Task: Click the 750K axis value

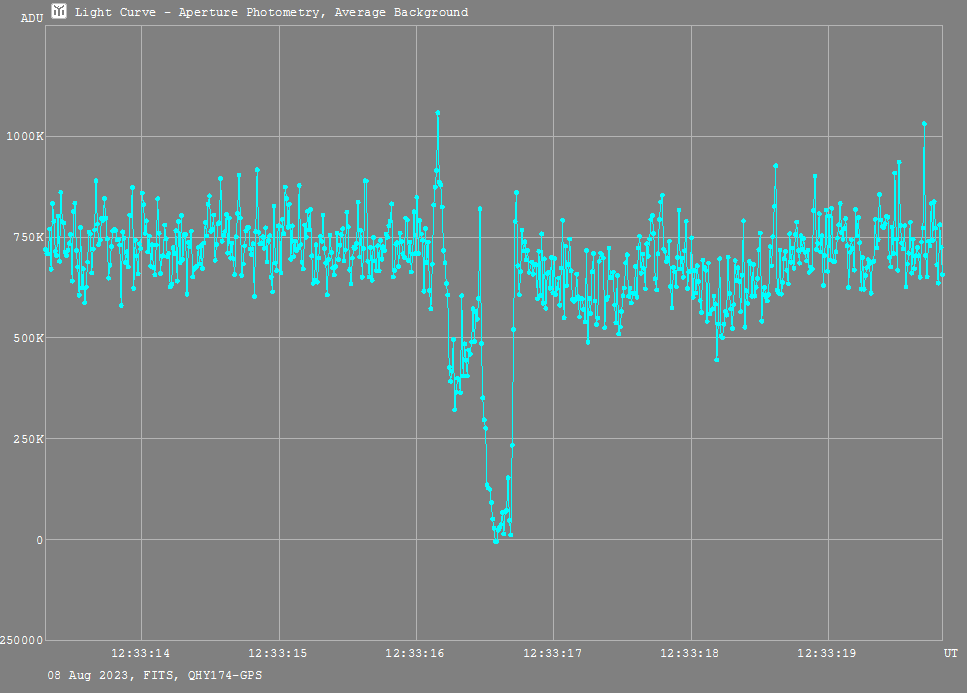Action: point(28,237)
